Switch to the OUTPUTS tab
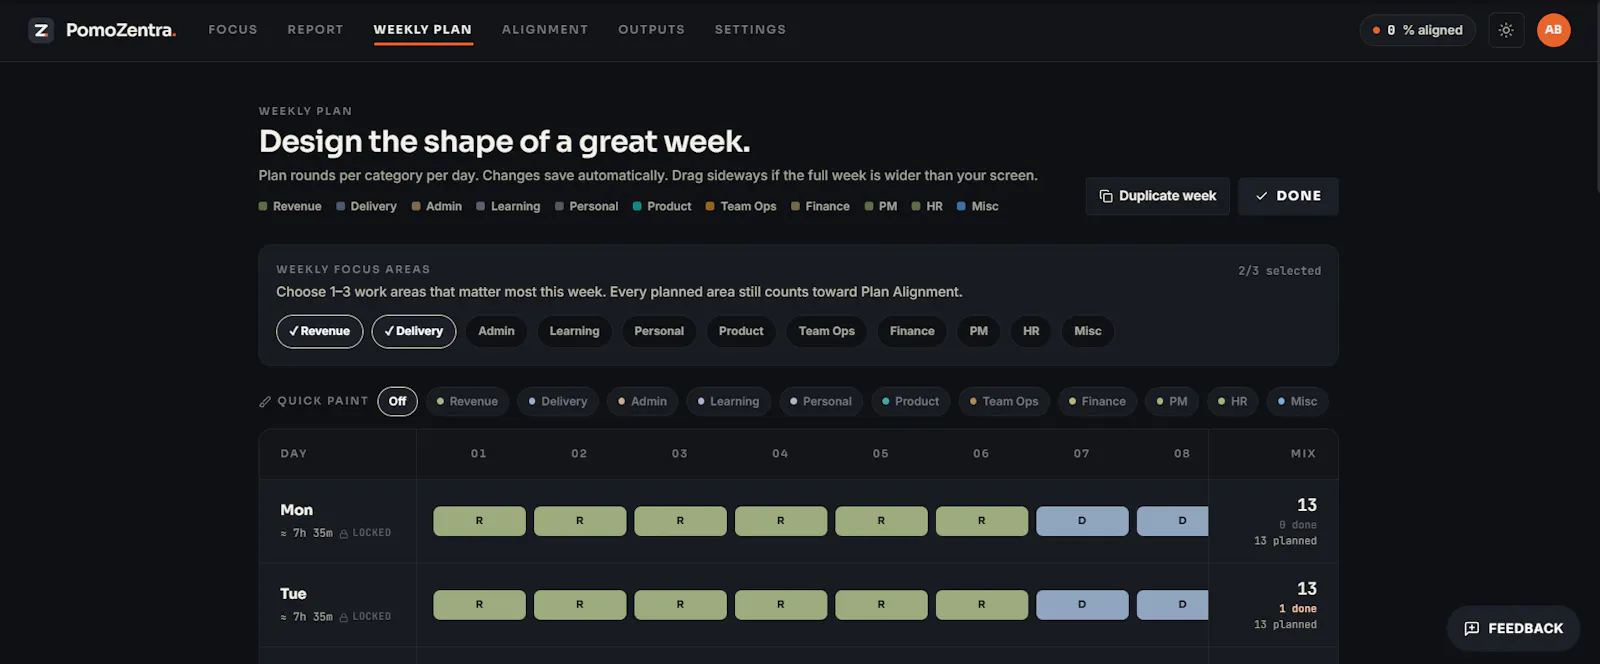The height and width of the screenshot is (664, 1600). click(652, 30)
